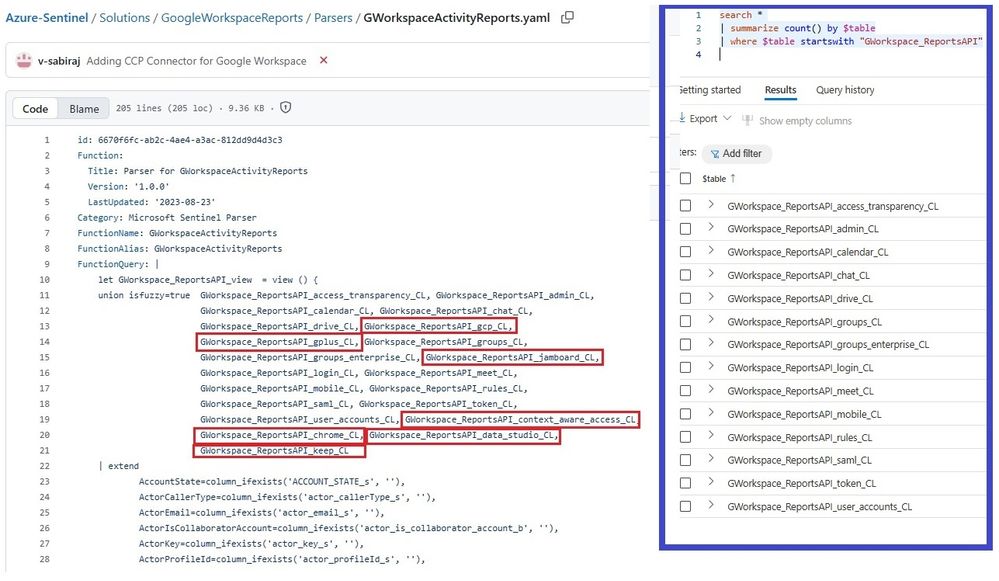999x581 pixels.
Task: Open the Export dropdown arrow
Action: pos(727,118)
